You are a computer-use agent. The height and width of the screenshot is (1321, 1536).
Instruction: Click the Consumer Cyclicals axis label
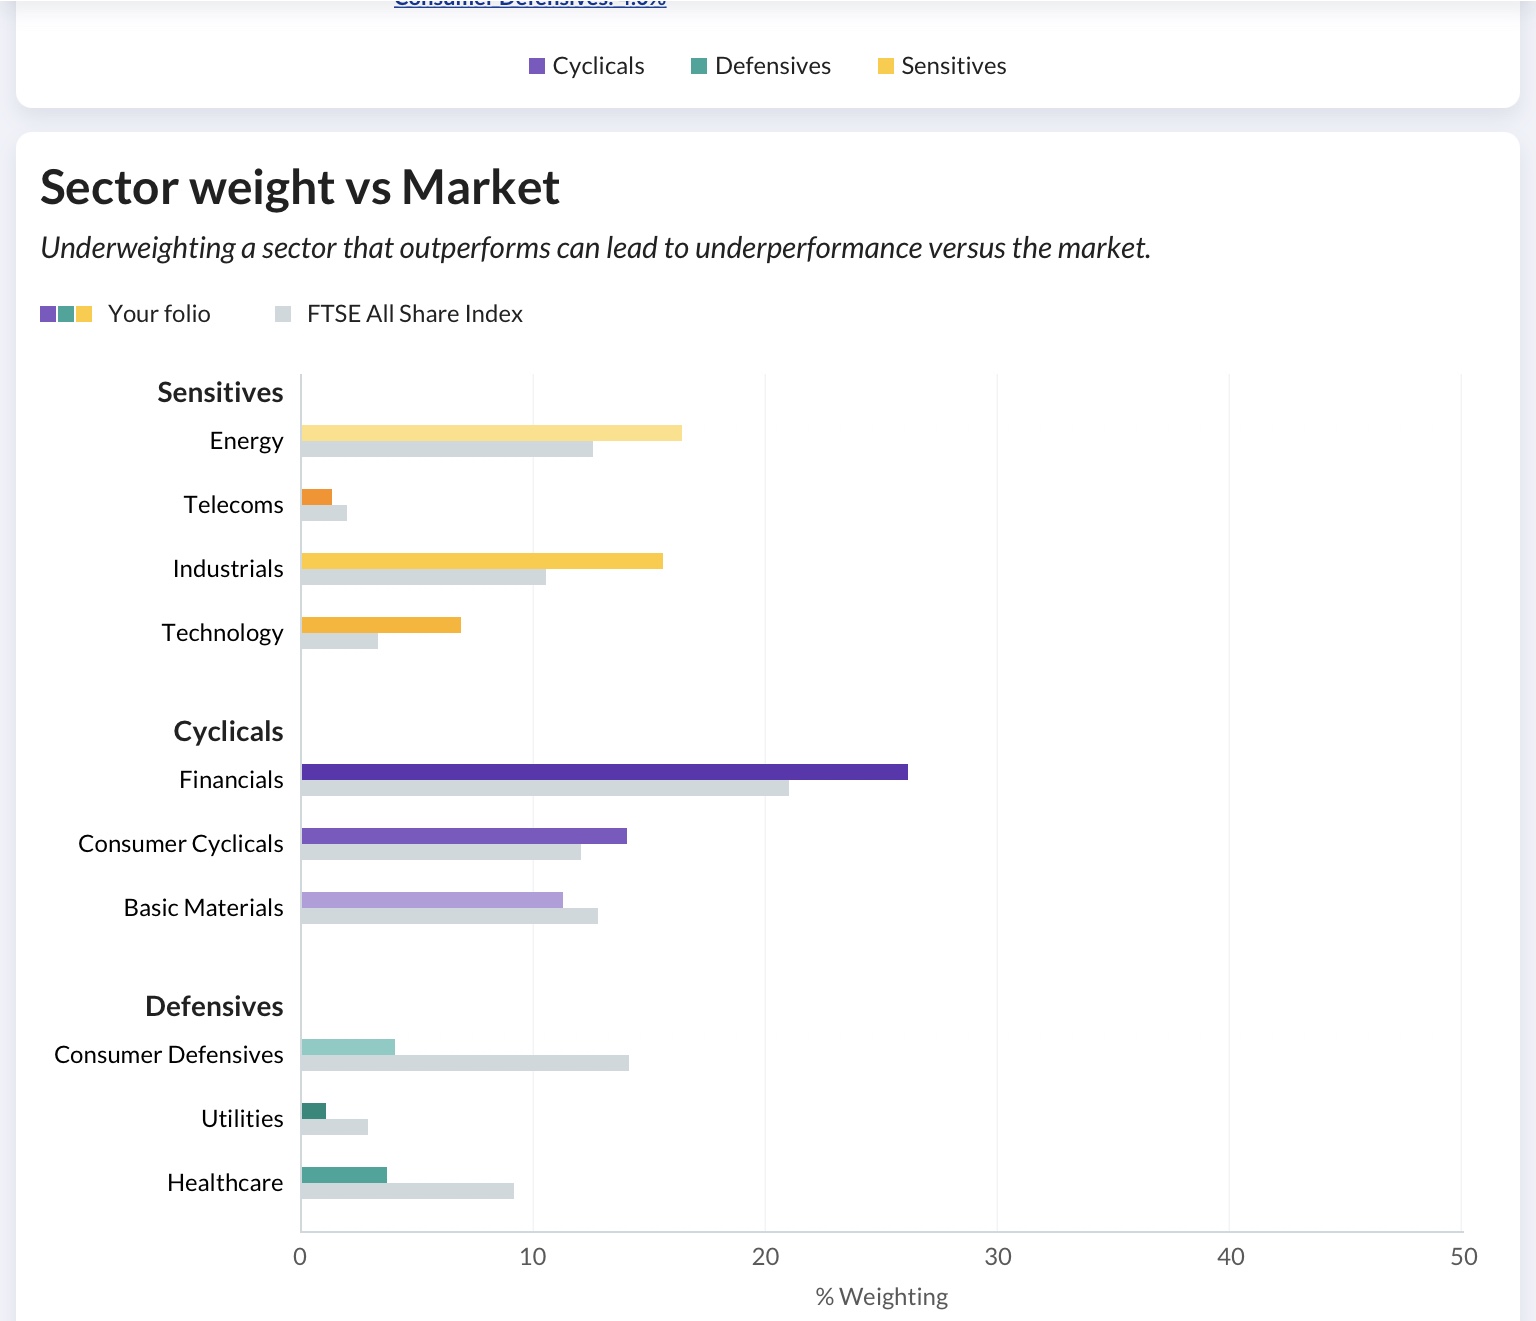(181, 844)
